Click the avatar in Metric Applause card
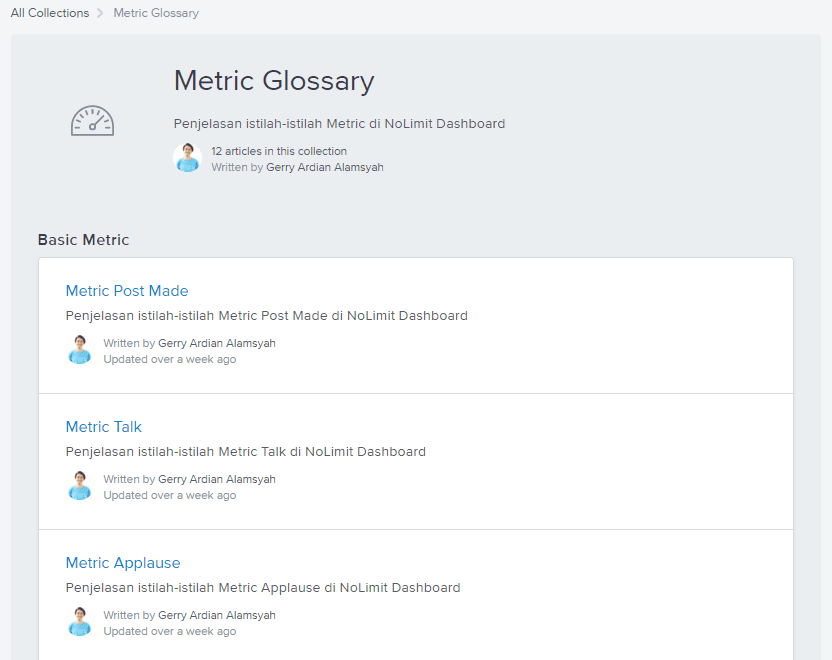Image resolution: width=832 pixels, height=660 pixels. (x=80, y=621)
